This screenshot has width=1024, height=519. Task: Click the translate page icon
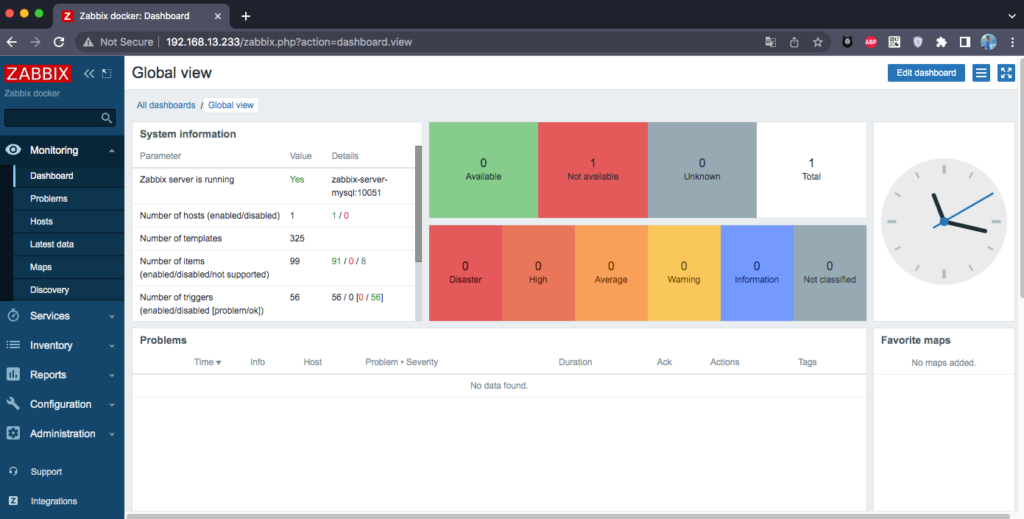click(x=771, y=42)
